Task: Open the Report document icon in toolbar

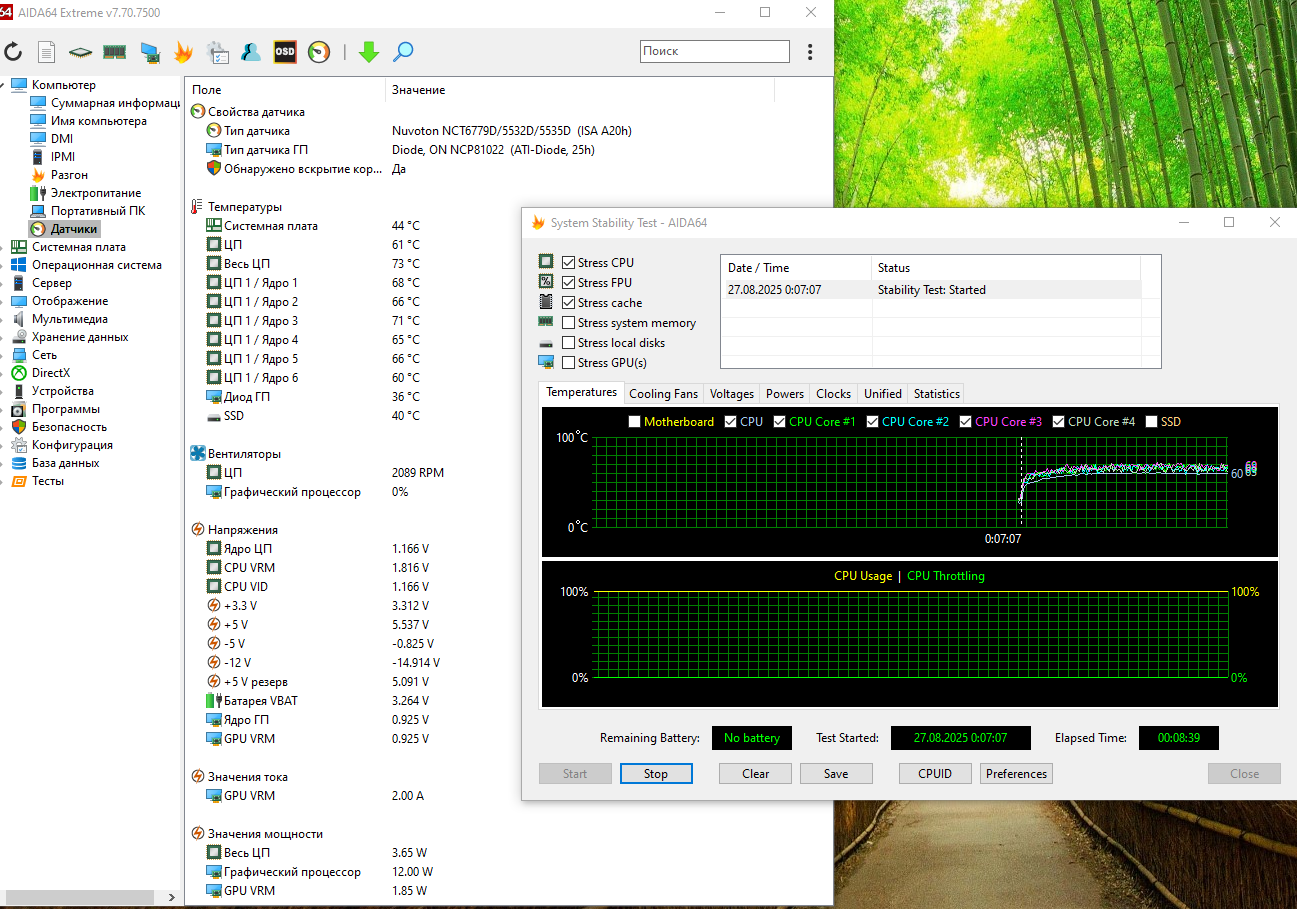Action: coord(47,52)
